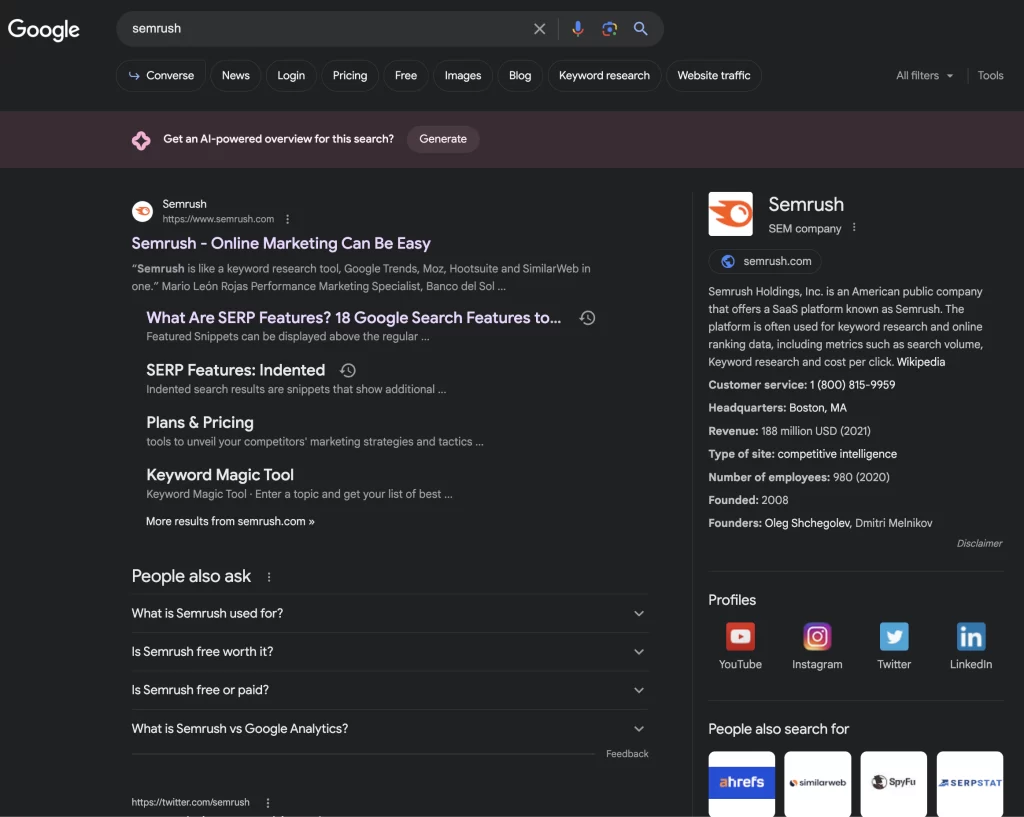Click the Generate AI overview button
This screenshot has height=817, width=1024.
443,139
